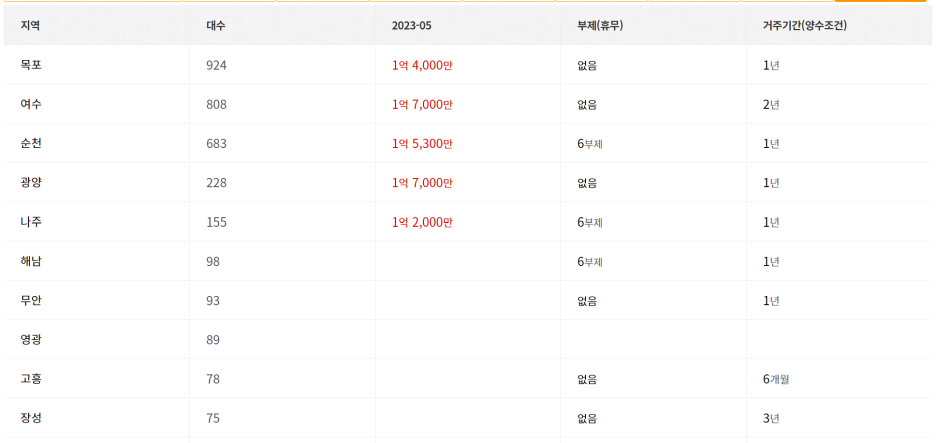Click the 89 count for 영광

click(x=213, y=340)
